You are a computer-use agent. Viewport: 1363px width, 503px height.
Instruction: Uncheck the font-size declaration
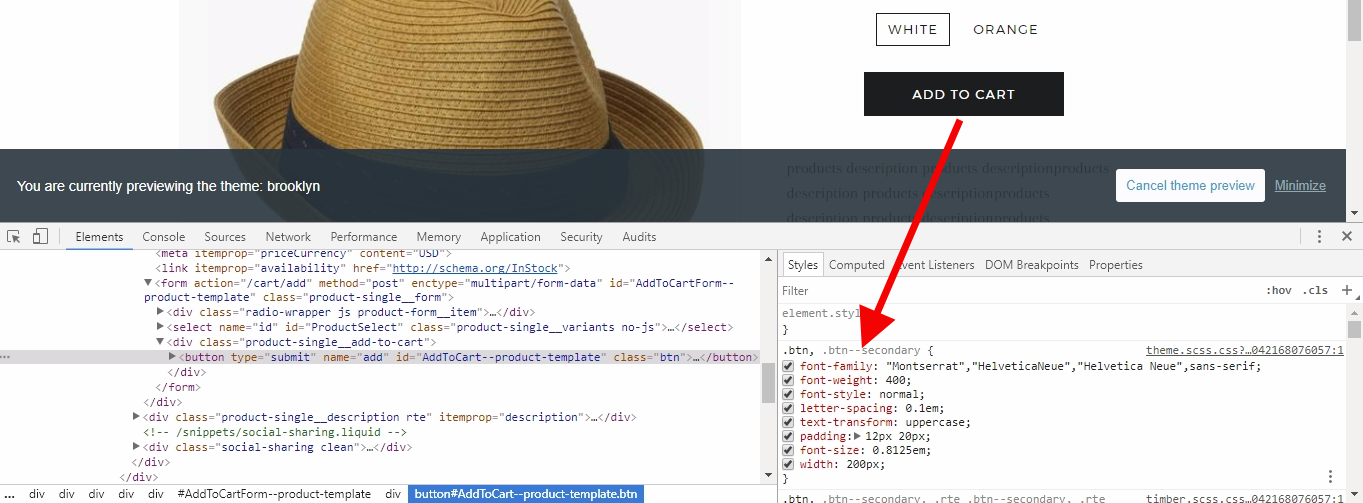[788, 450]
